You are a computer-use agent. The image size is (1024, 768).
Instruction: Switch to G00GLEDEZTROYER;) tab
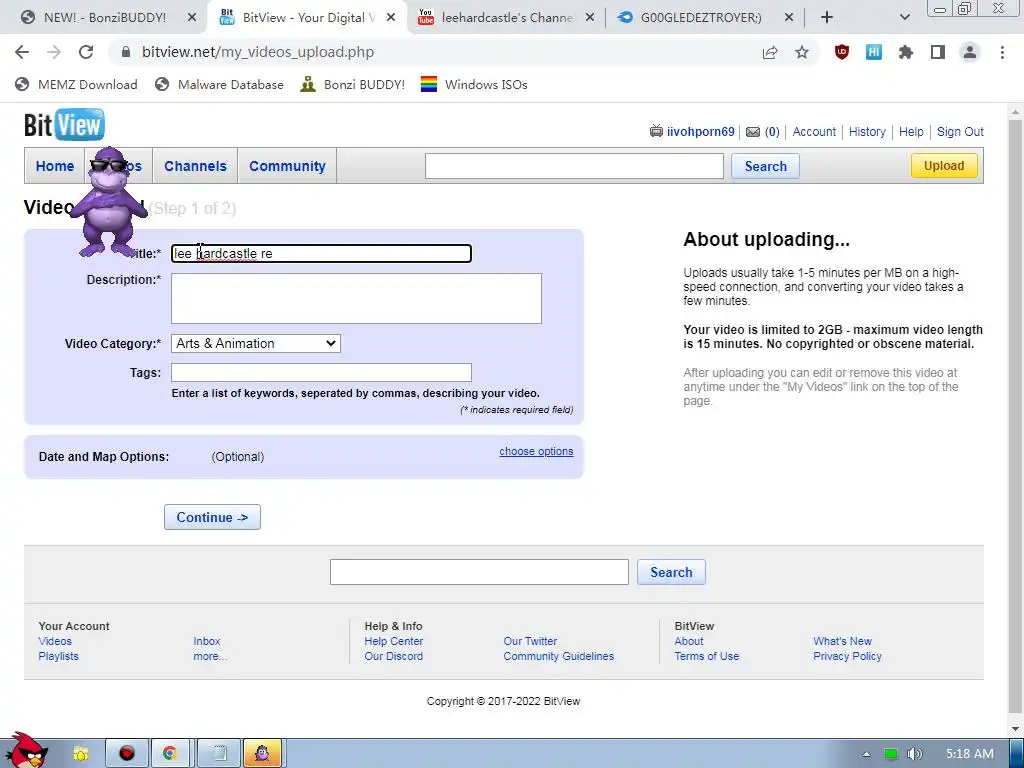700,18
